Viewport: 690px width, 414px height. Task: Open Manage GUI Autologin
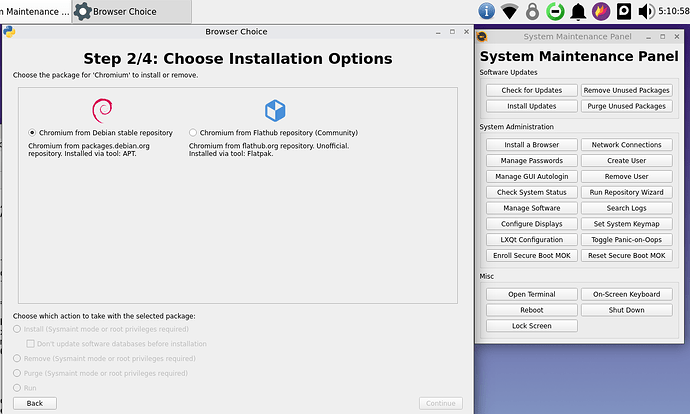[x=532, y=176]
